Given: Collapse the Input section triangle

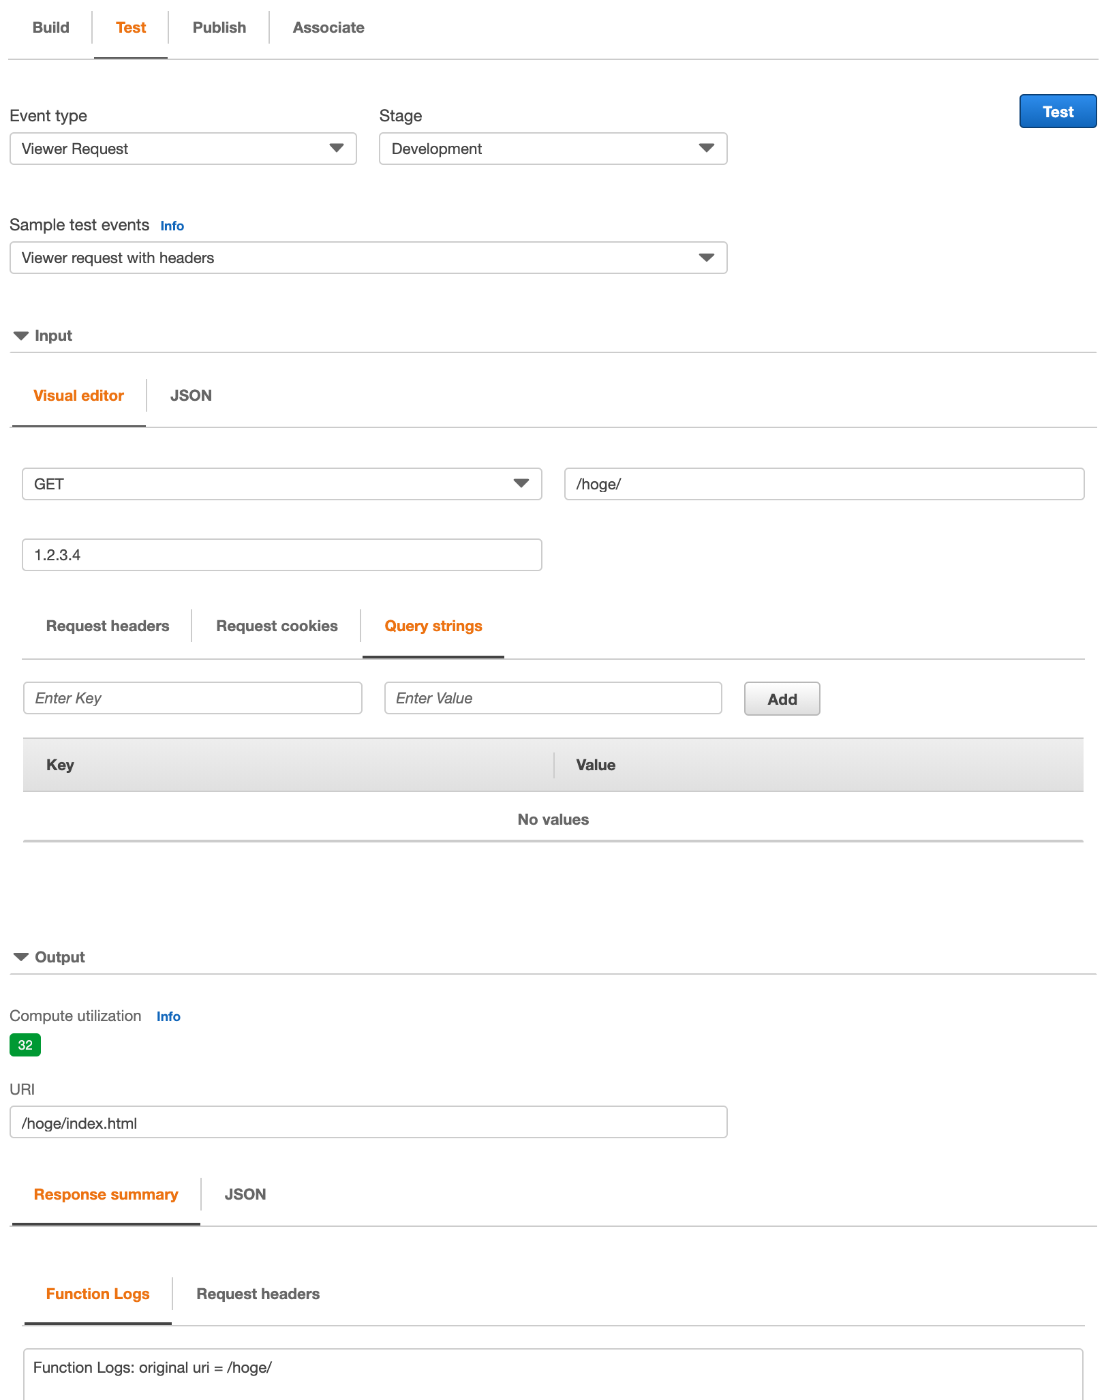Looking at the screenshot, I should [x=21, y=336].
